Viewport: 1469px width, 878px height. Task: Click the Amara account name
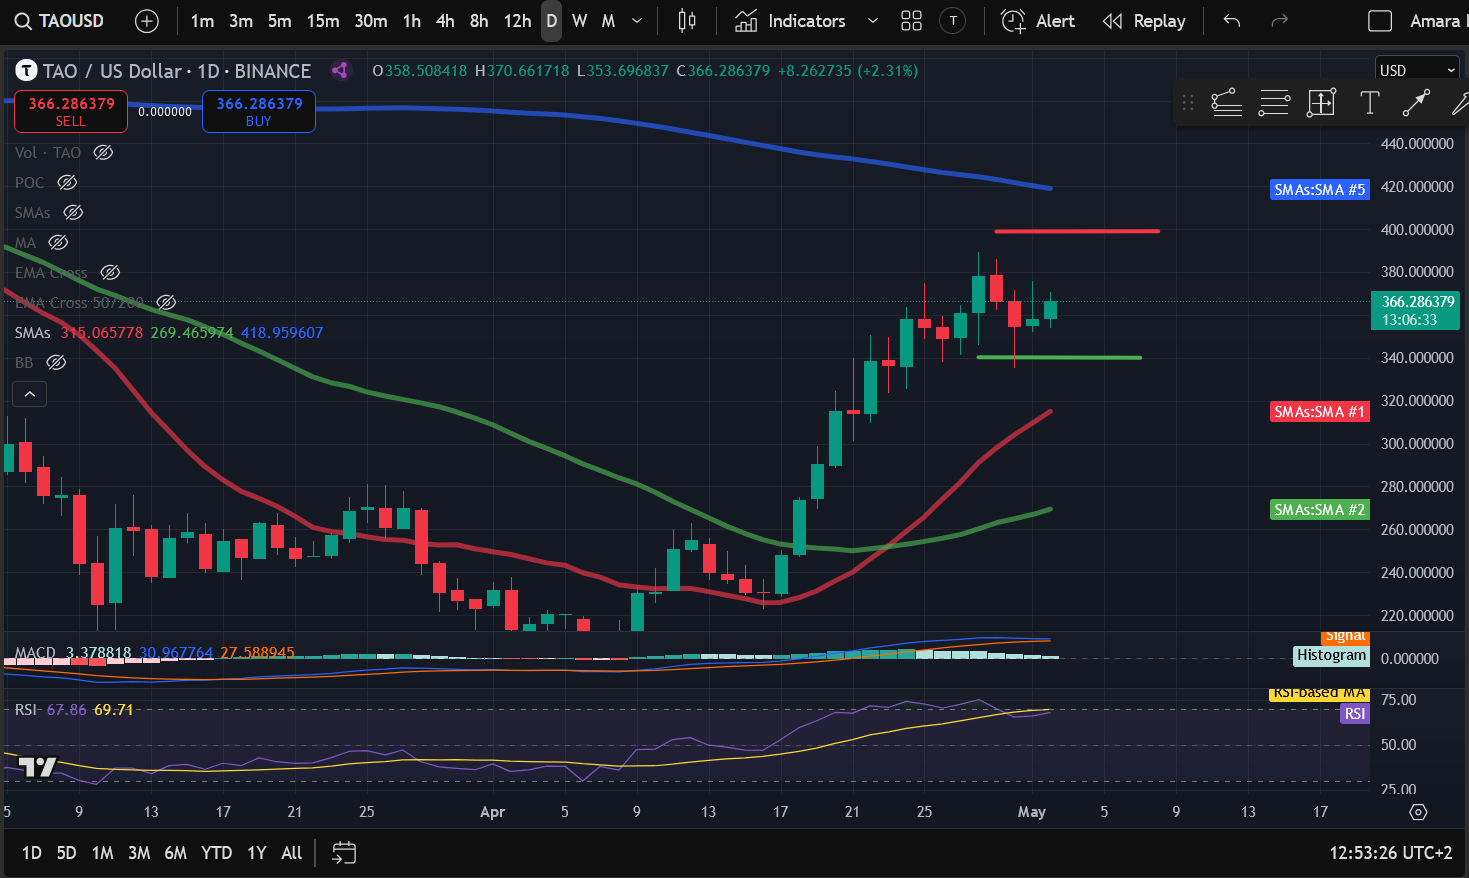click(1436, 21)
